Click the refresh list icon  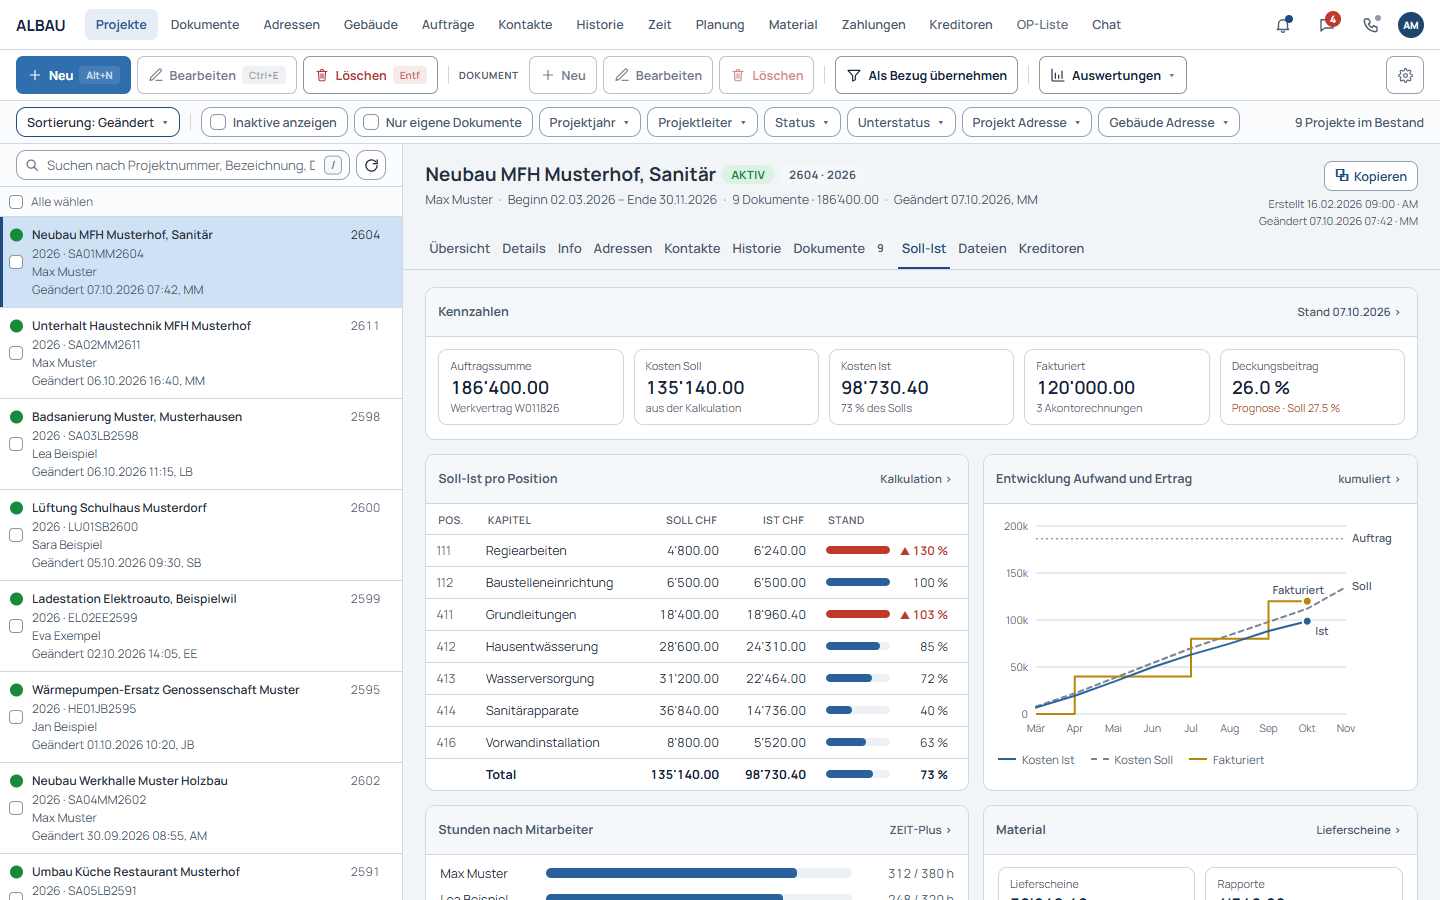point(372,165)
